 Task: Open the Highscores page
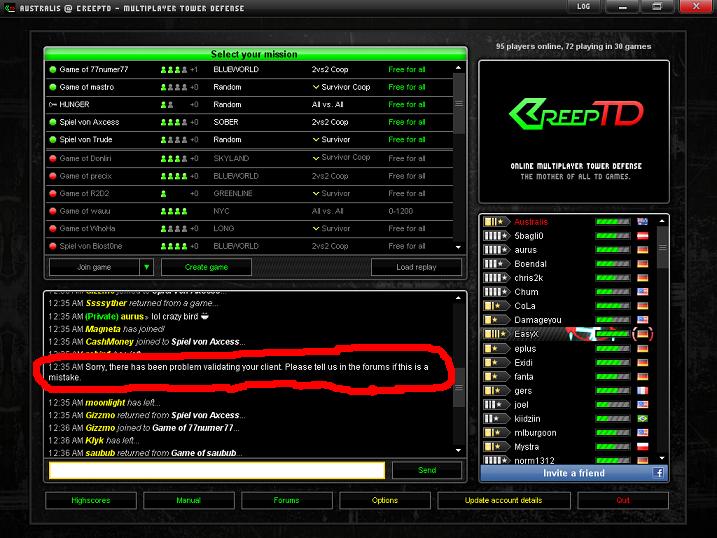(x=91, y=501)
